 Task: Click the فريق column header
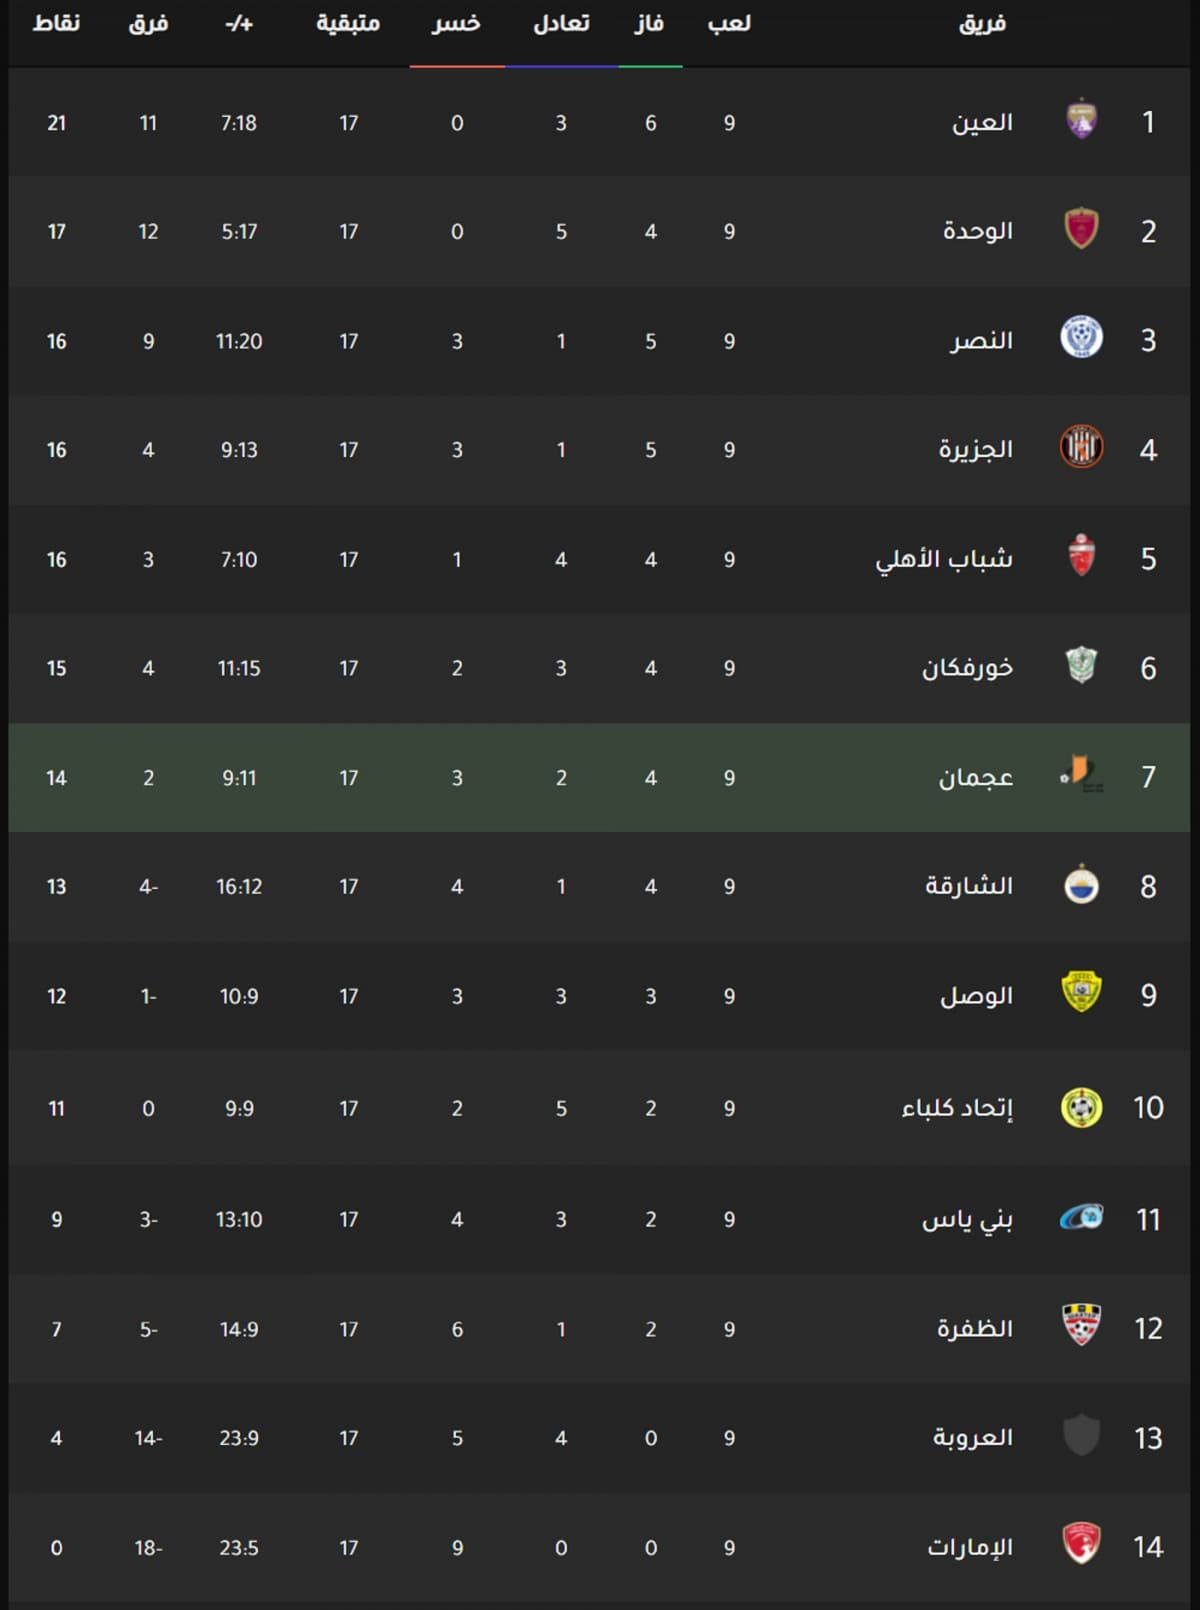pyautogui.click(x=982, y=23)
